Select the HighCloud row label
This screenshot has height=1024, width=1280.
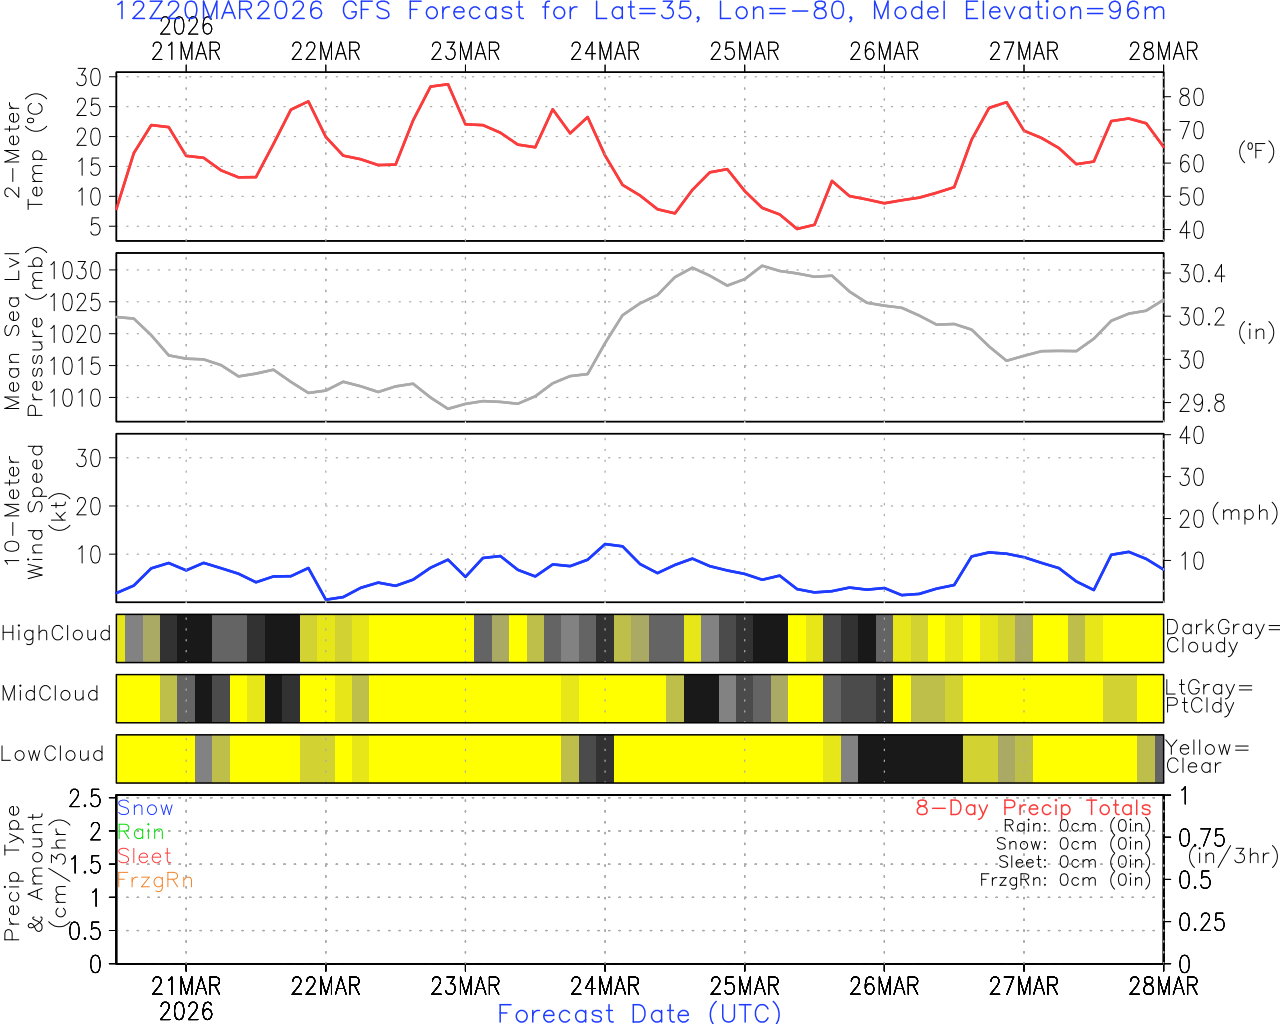(56, 634)
